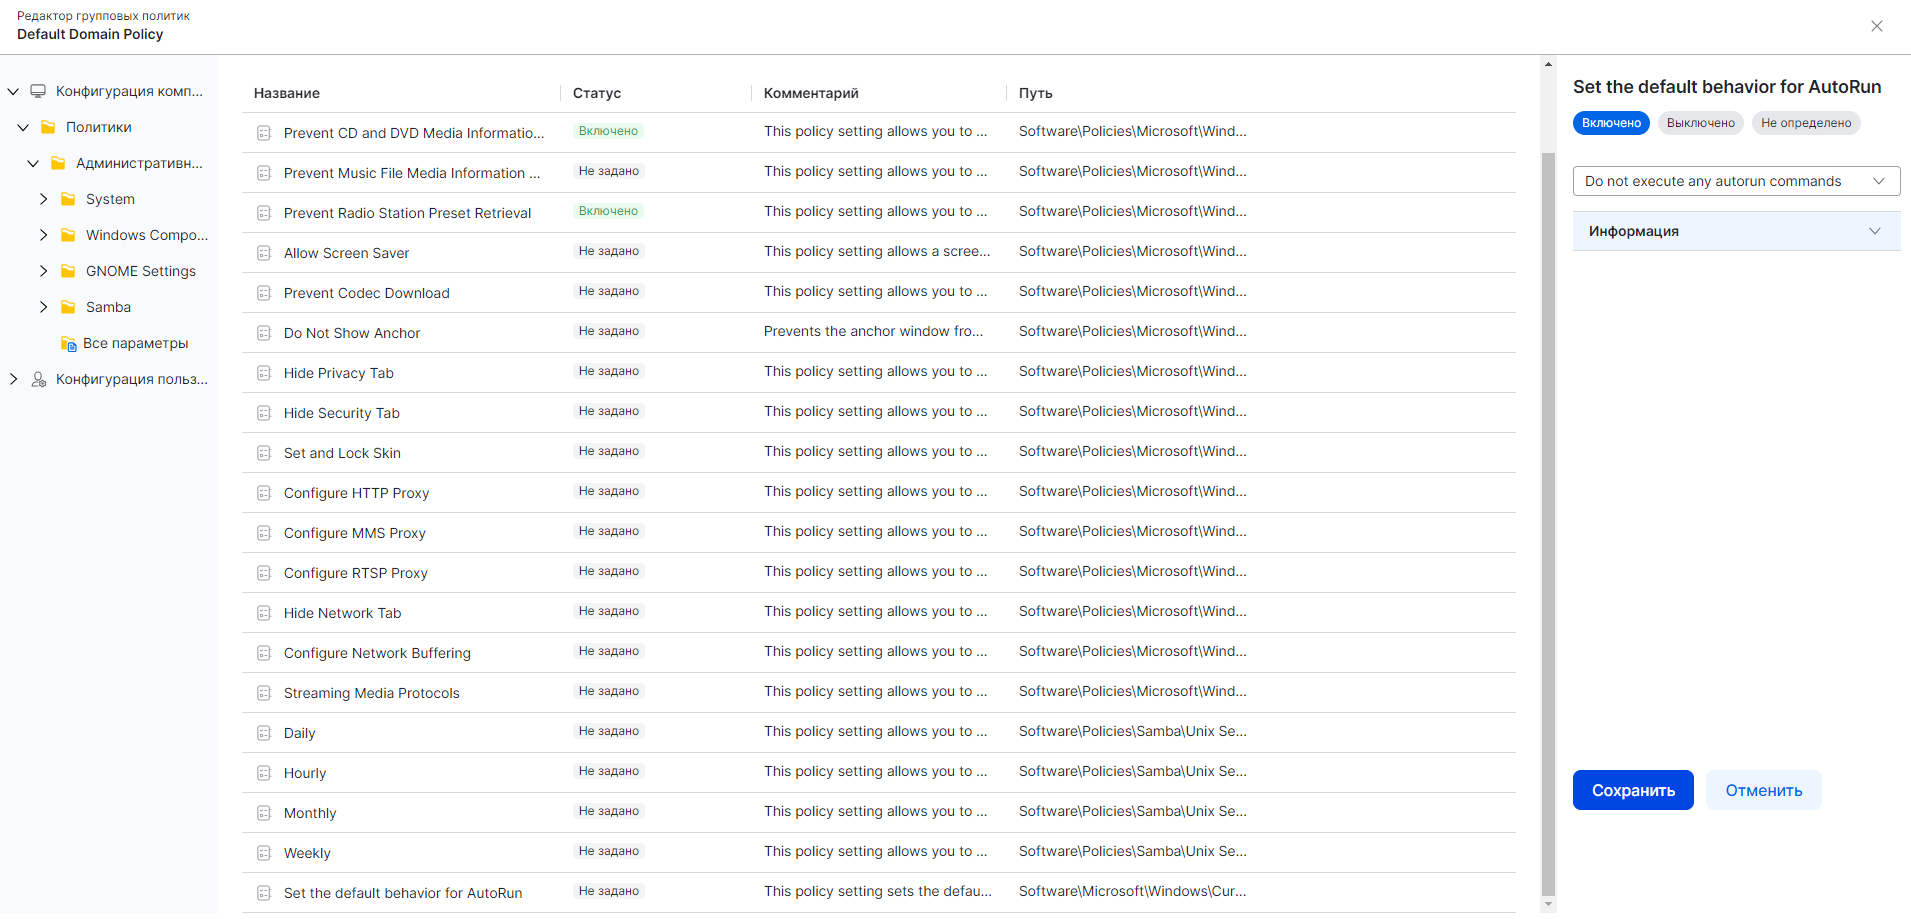Click the 'Отменить' button
1911x919 pixels.
tap(1763, 790)
